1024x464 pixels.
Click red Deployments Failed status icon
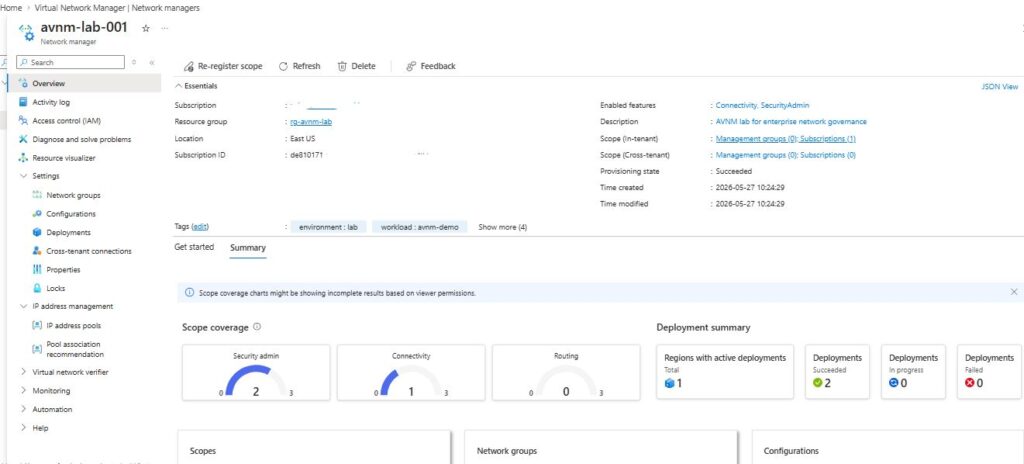coord(970,383)
